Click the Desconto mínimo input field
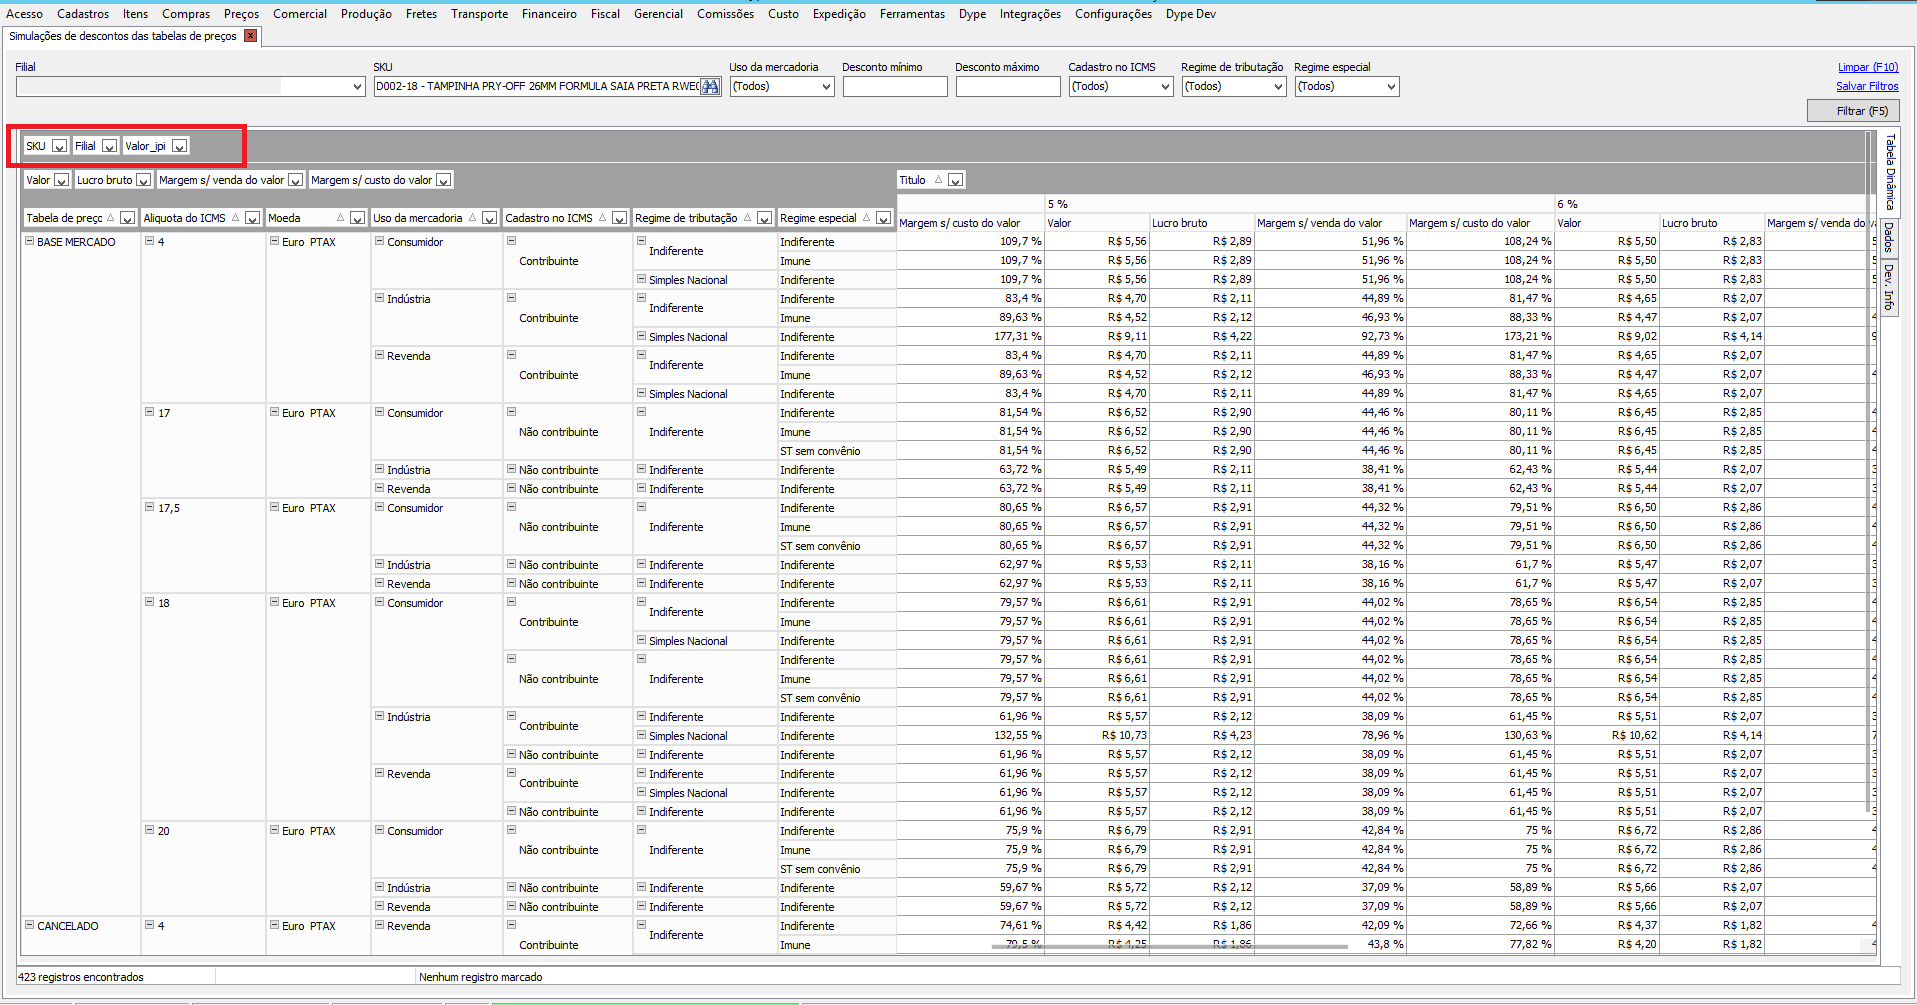Image resolution: width=1917 pixels, height=1005 pixels. 894,87
